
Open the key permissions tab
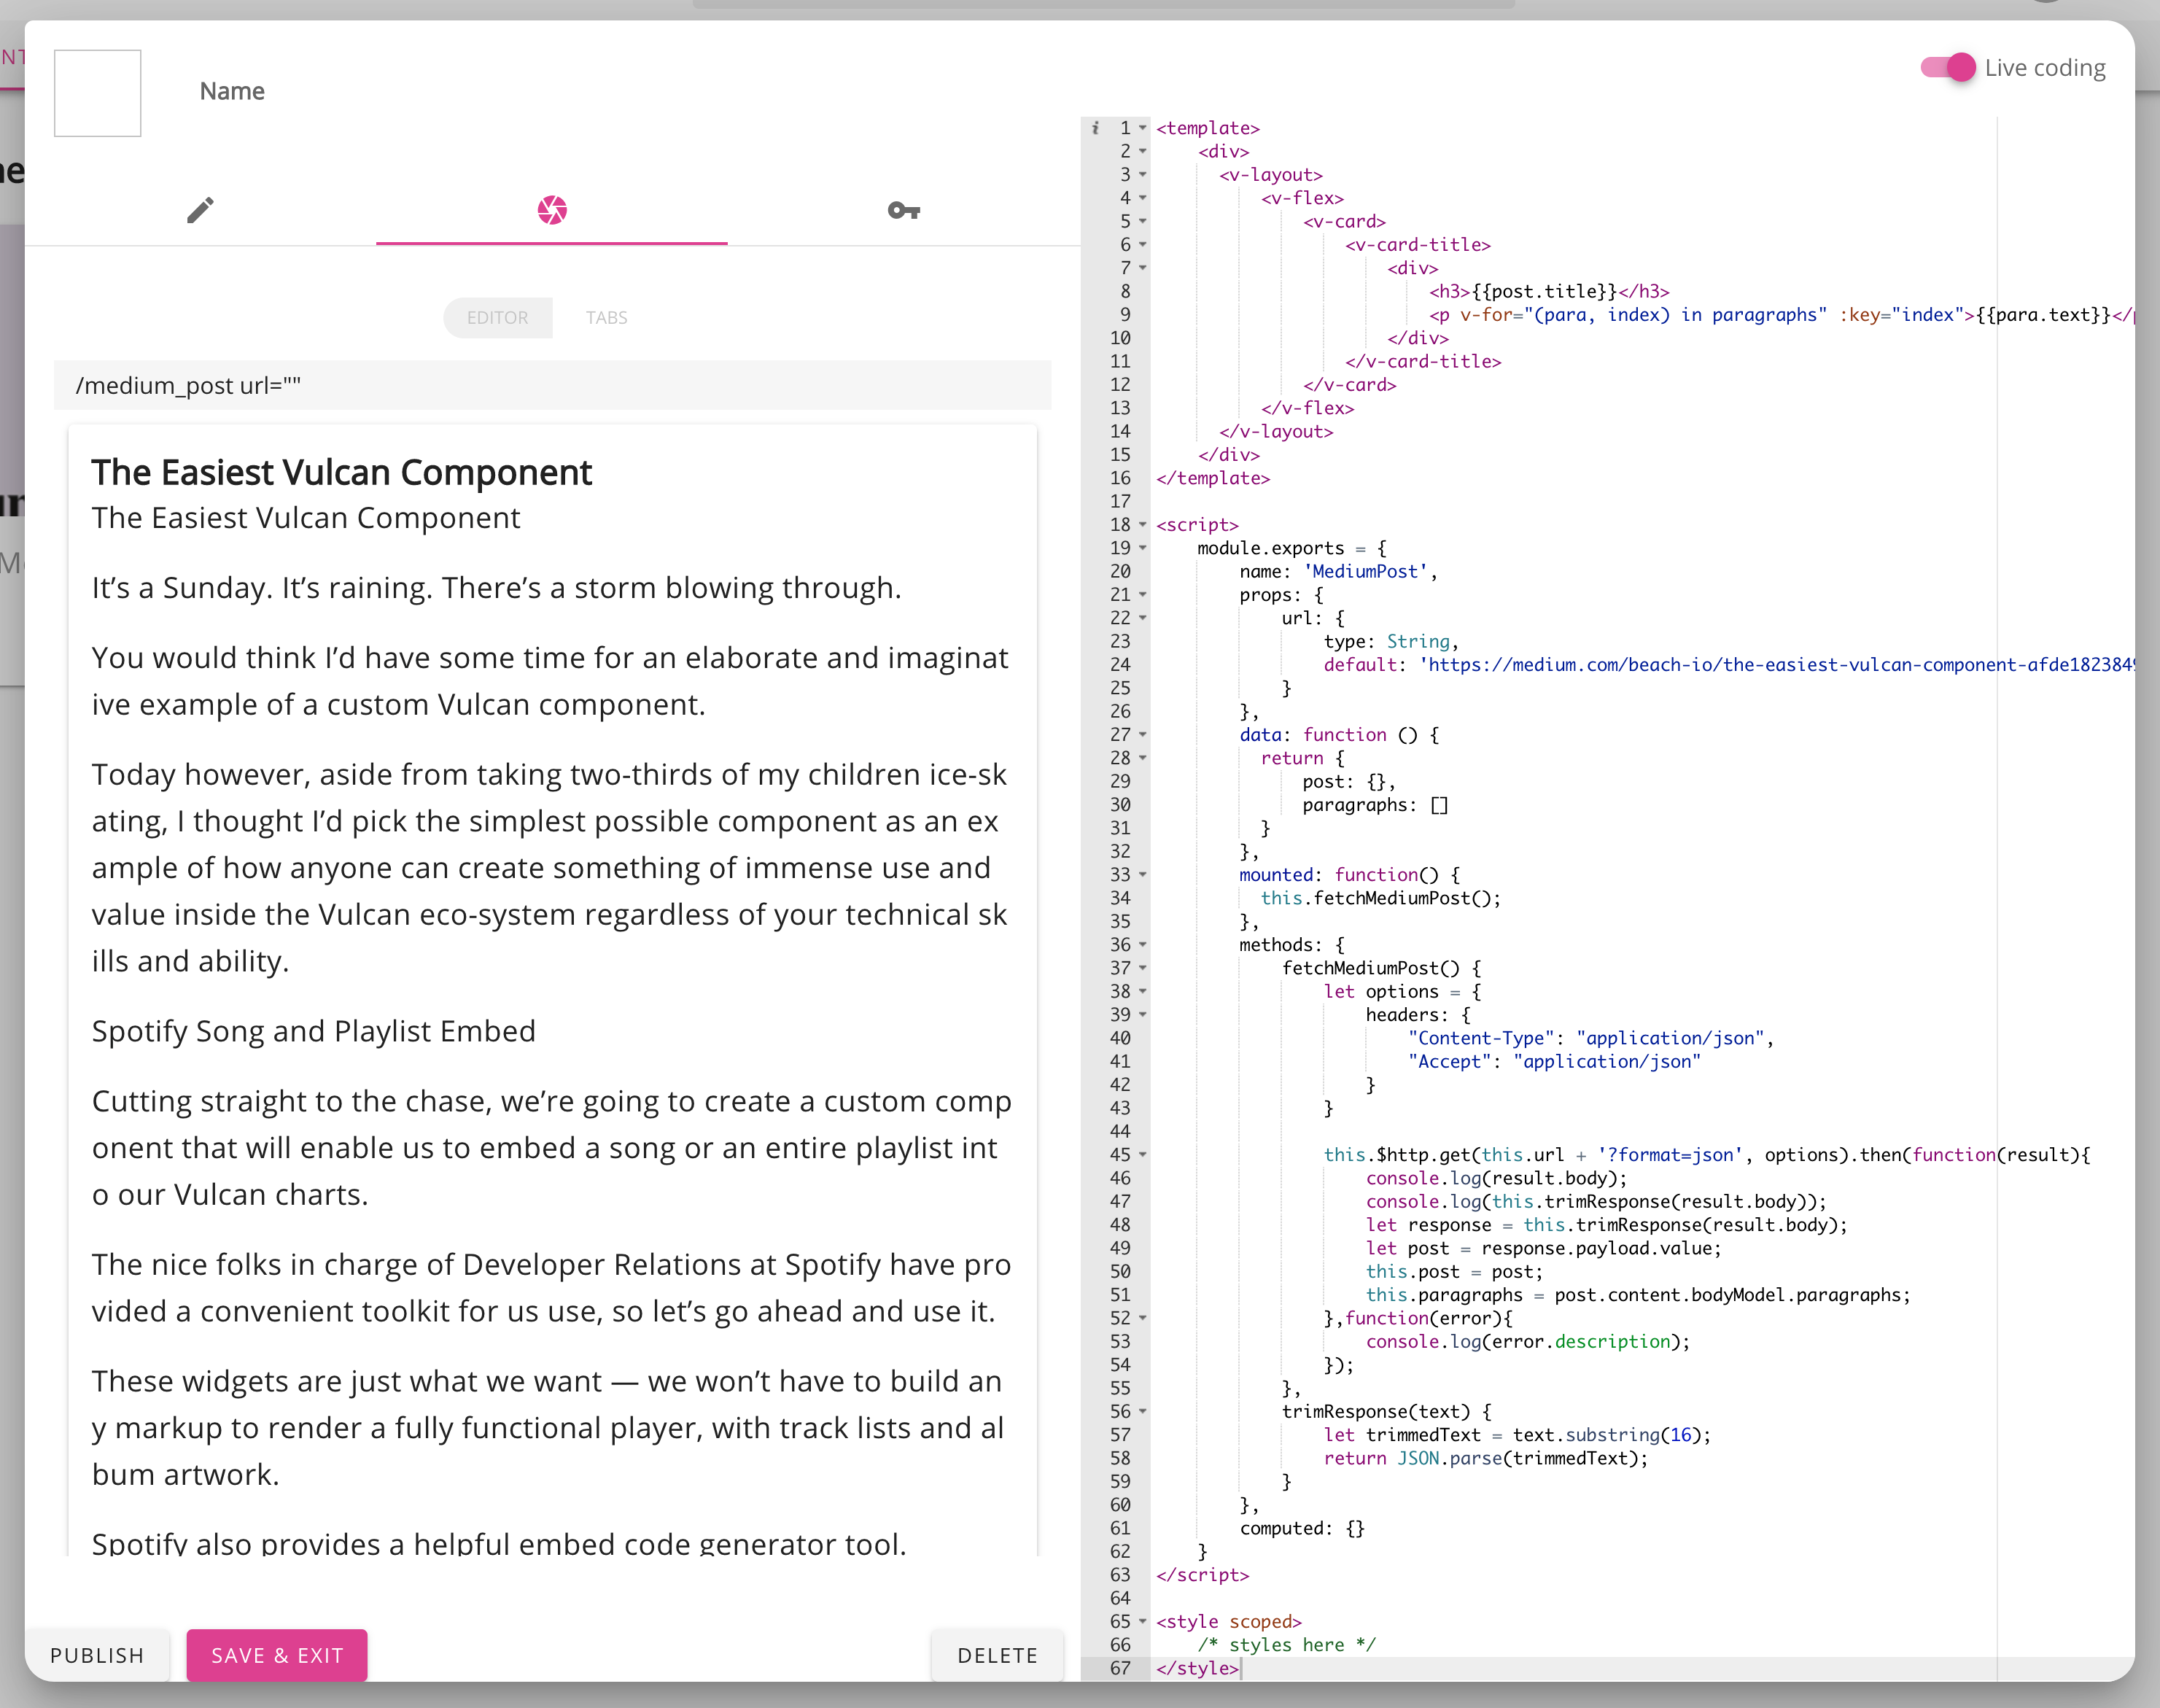pyautogui.click(x=903, y=210)
